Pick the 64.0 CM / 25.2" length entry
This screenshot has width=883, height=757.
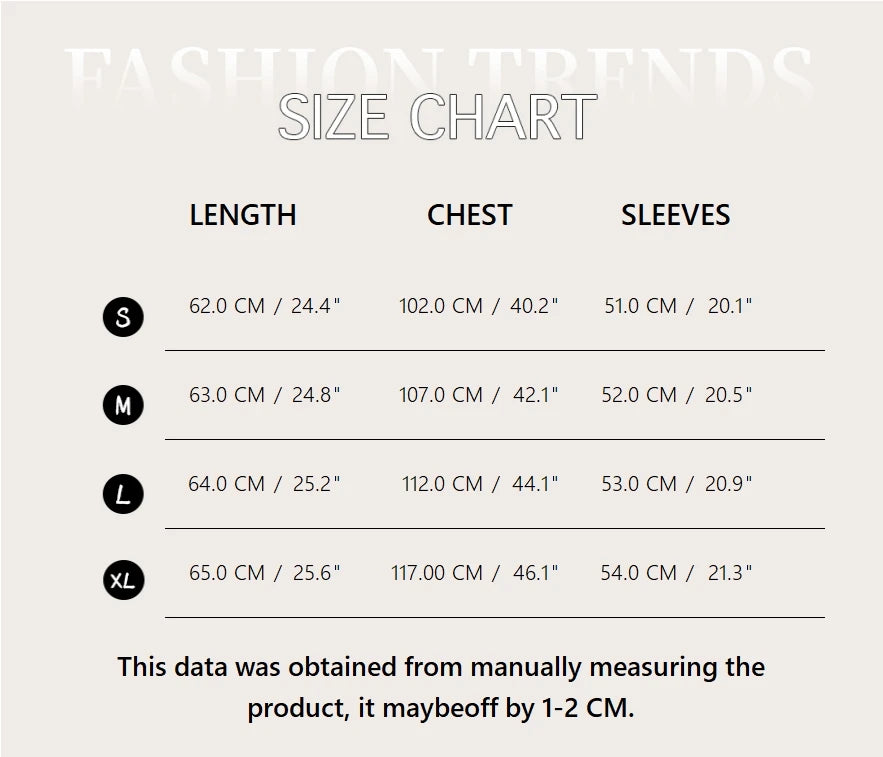[x=265, y=484]
